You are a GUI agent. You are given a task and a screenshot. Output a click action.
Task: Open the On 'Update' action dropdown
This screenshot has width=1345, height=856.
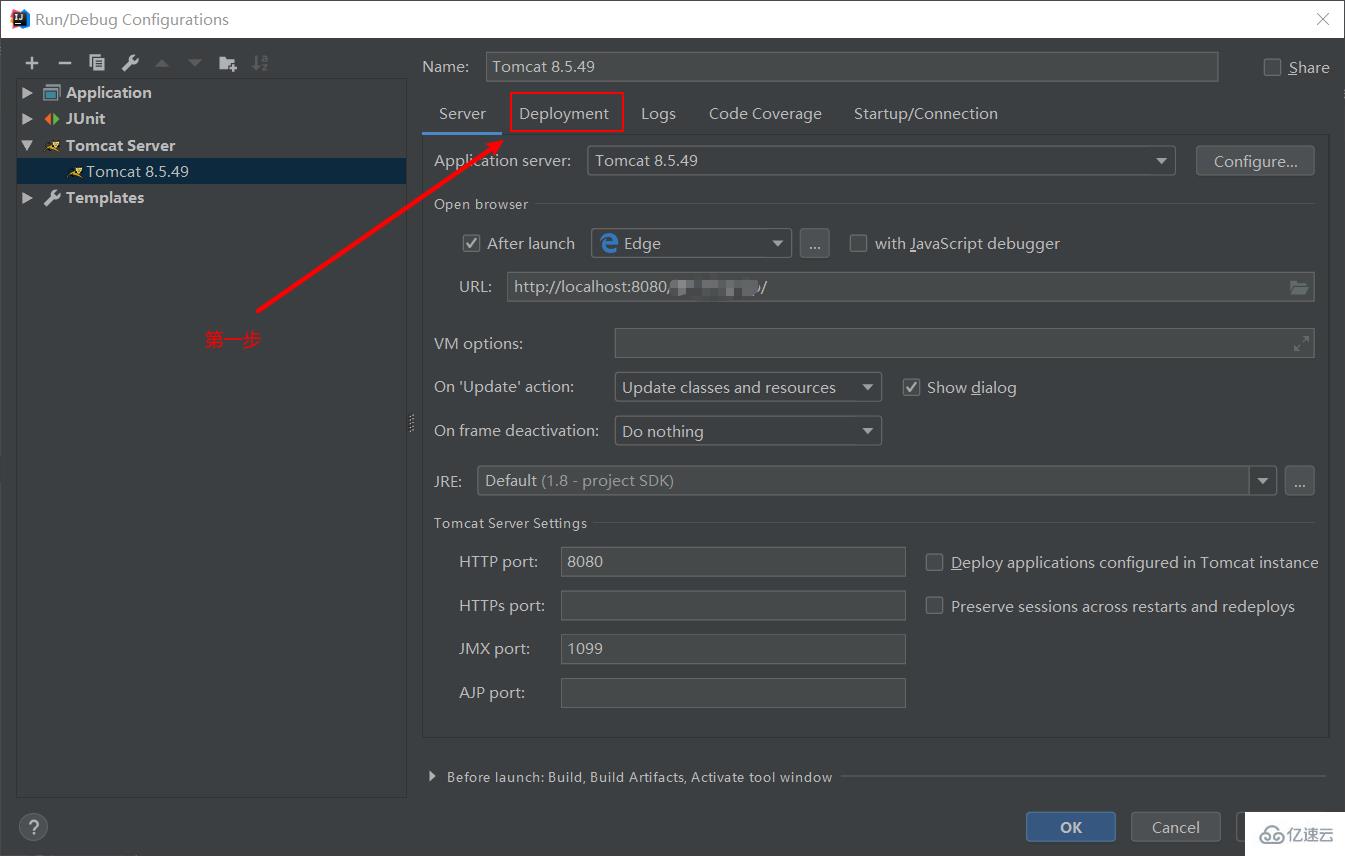point(748,387)
